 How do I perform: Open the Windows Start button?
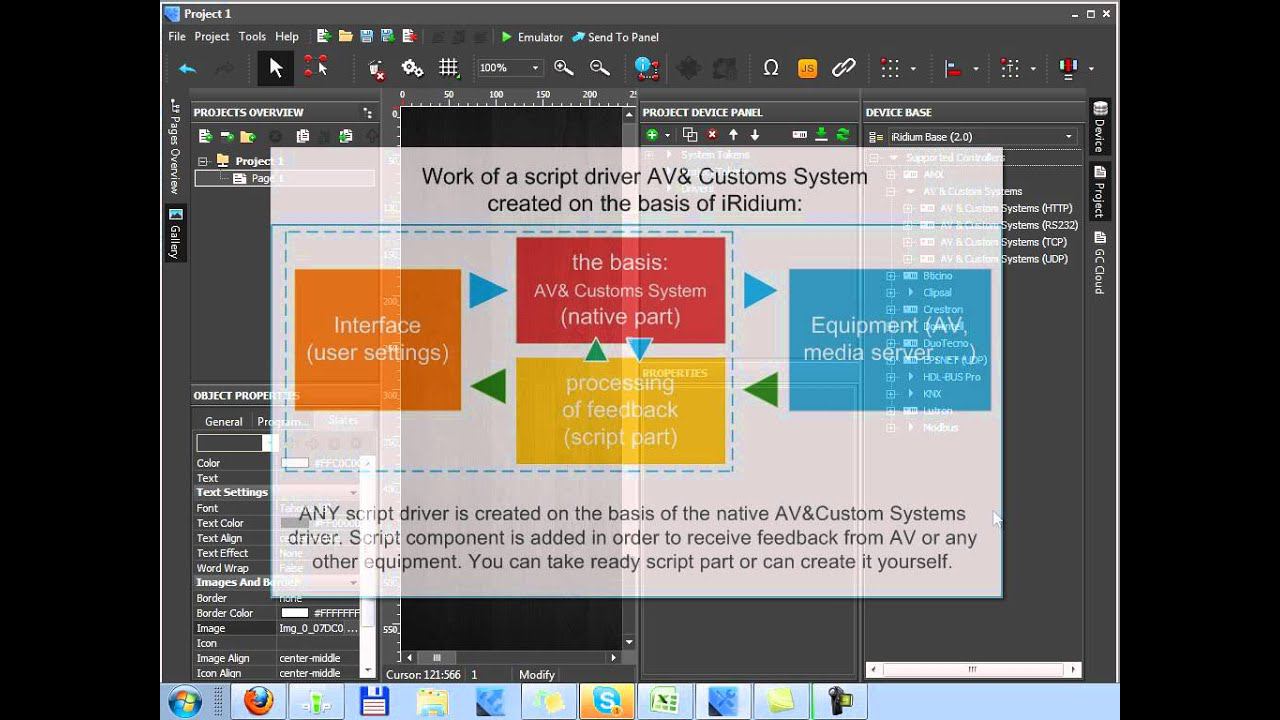click(185, 702)
